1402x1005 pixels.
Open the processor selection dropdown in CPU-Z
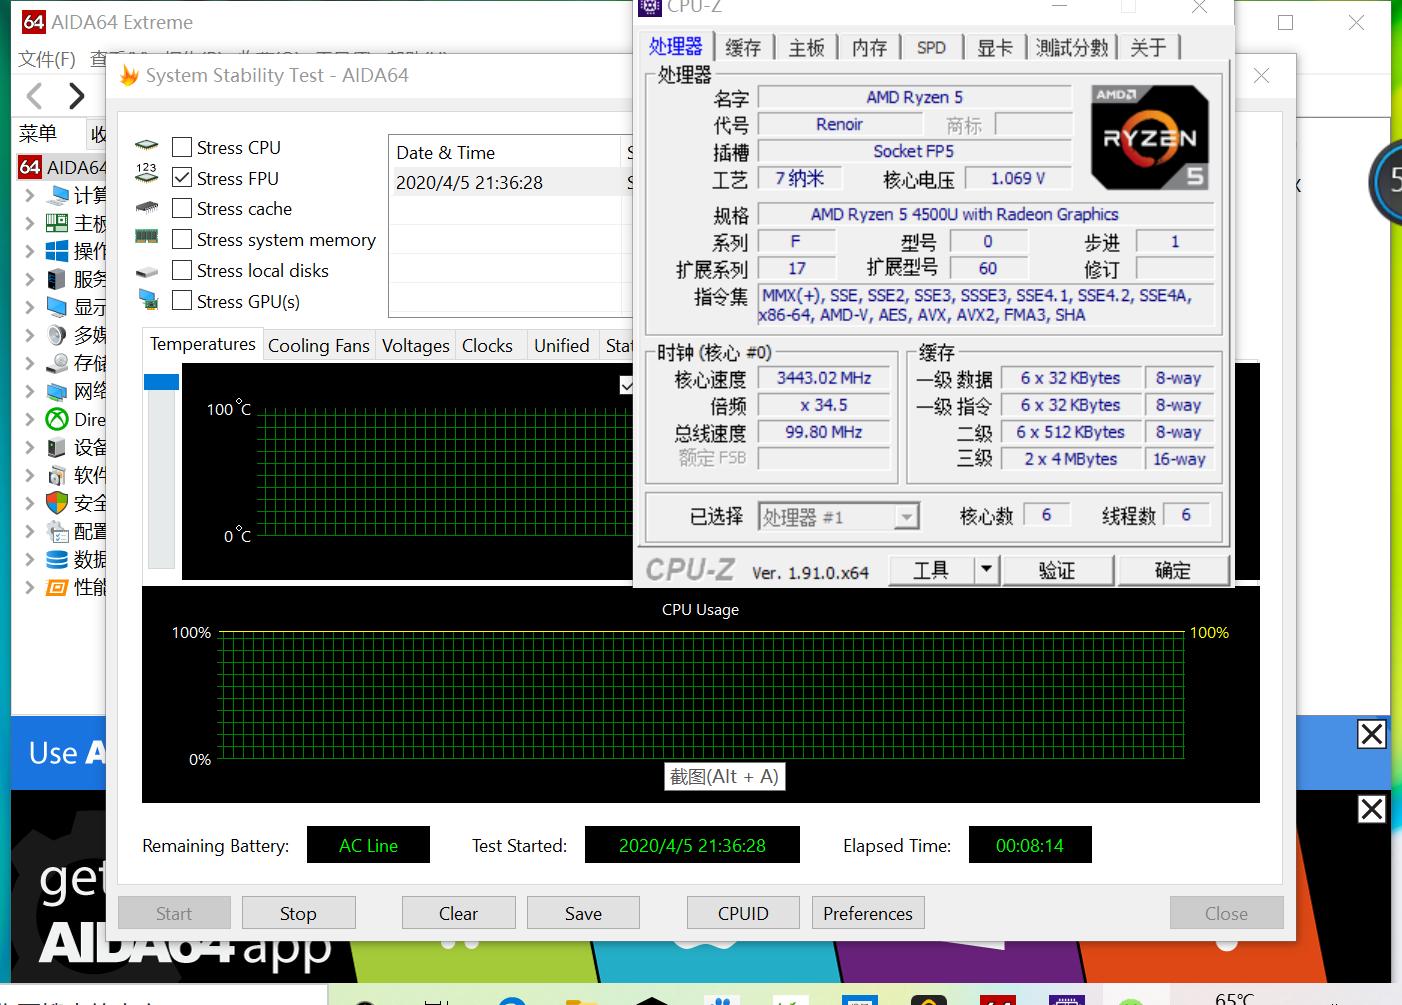(x=905, y=517)
